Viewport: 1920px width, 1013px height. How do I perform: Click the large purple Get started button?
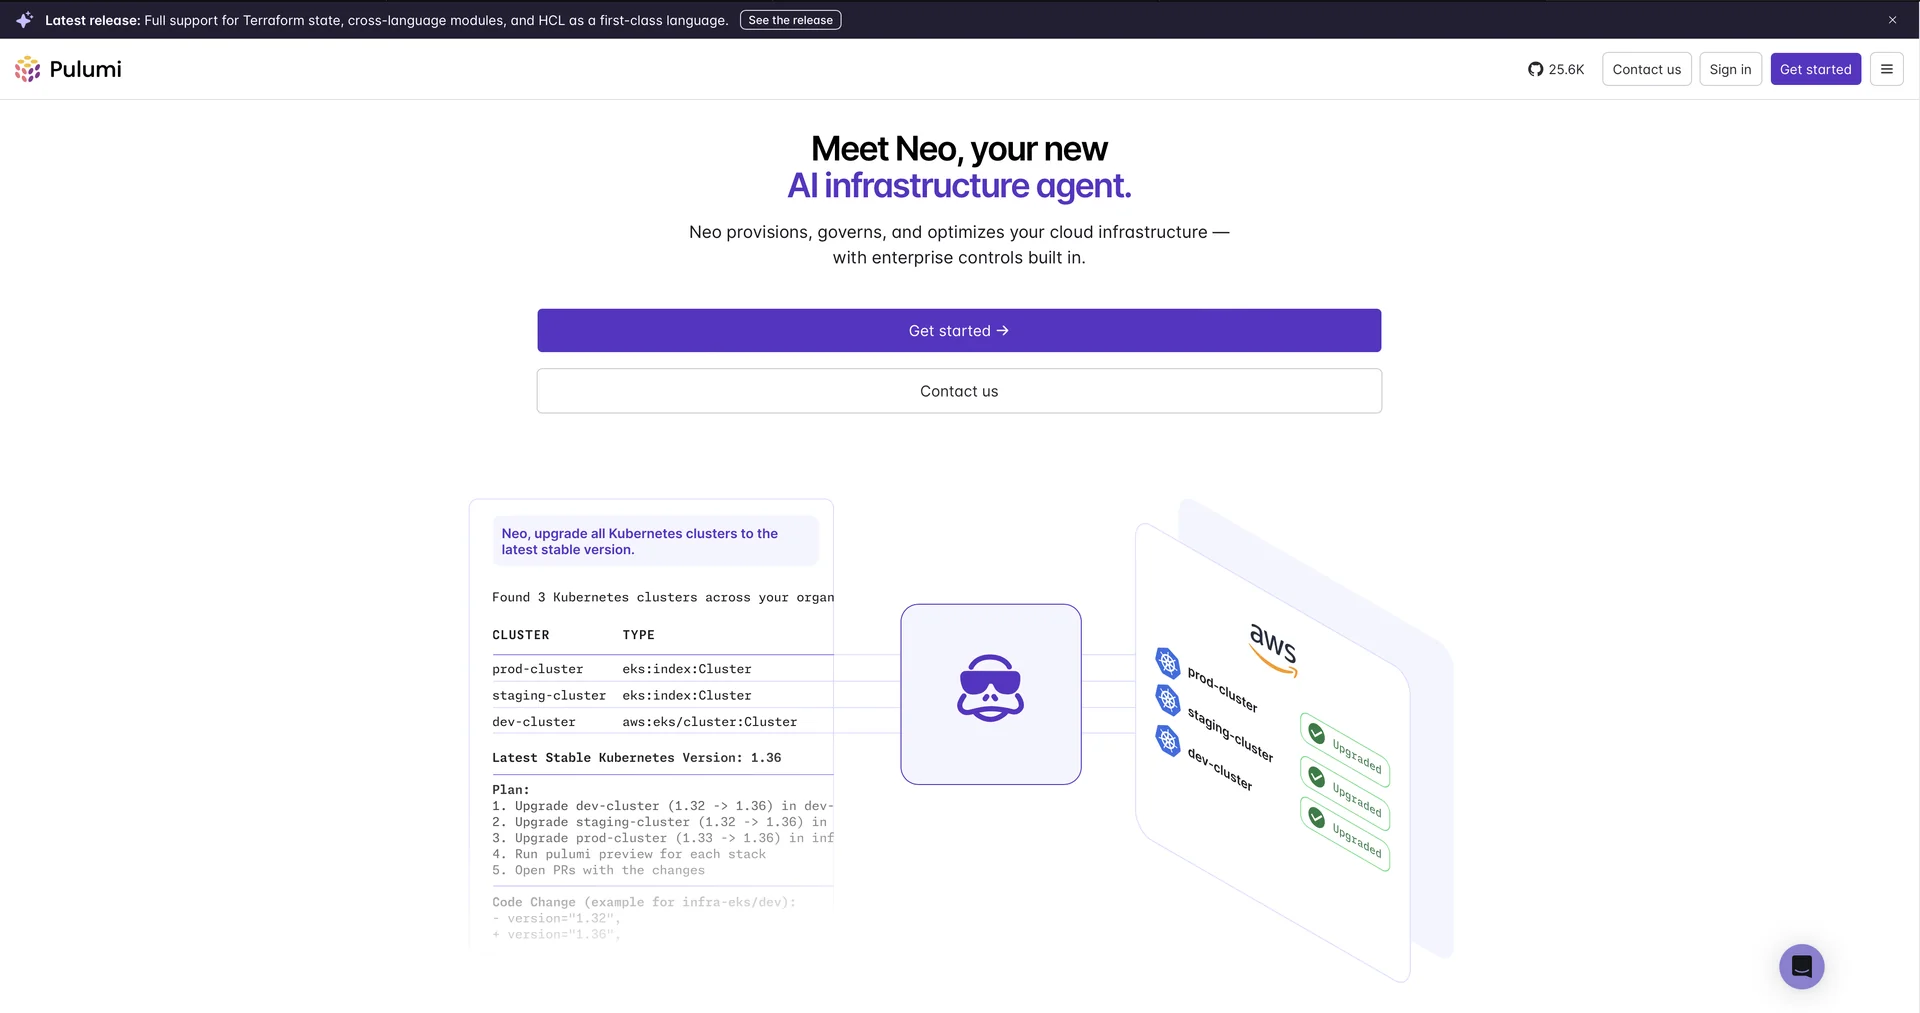tap(959, 330)
